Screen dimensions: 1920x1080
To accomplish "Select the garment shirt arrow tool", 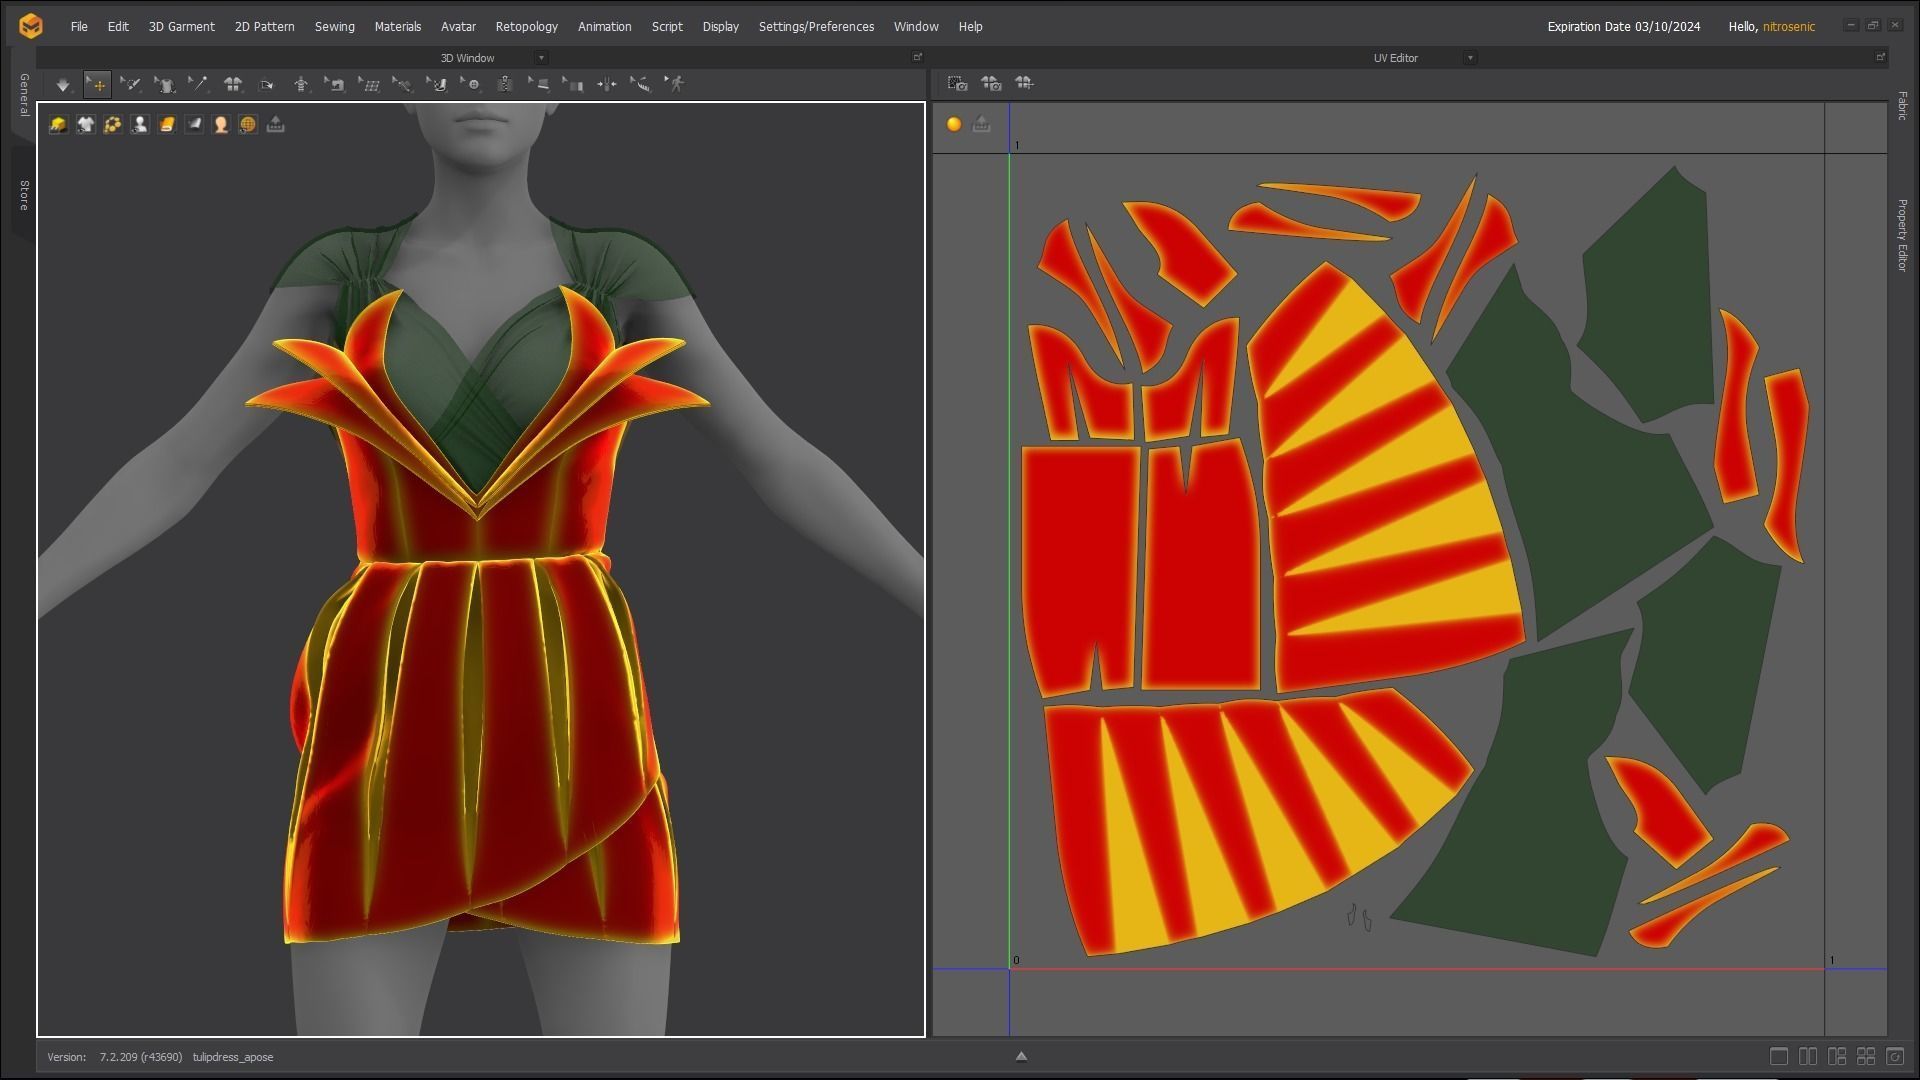I will pos(165,85).
